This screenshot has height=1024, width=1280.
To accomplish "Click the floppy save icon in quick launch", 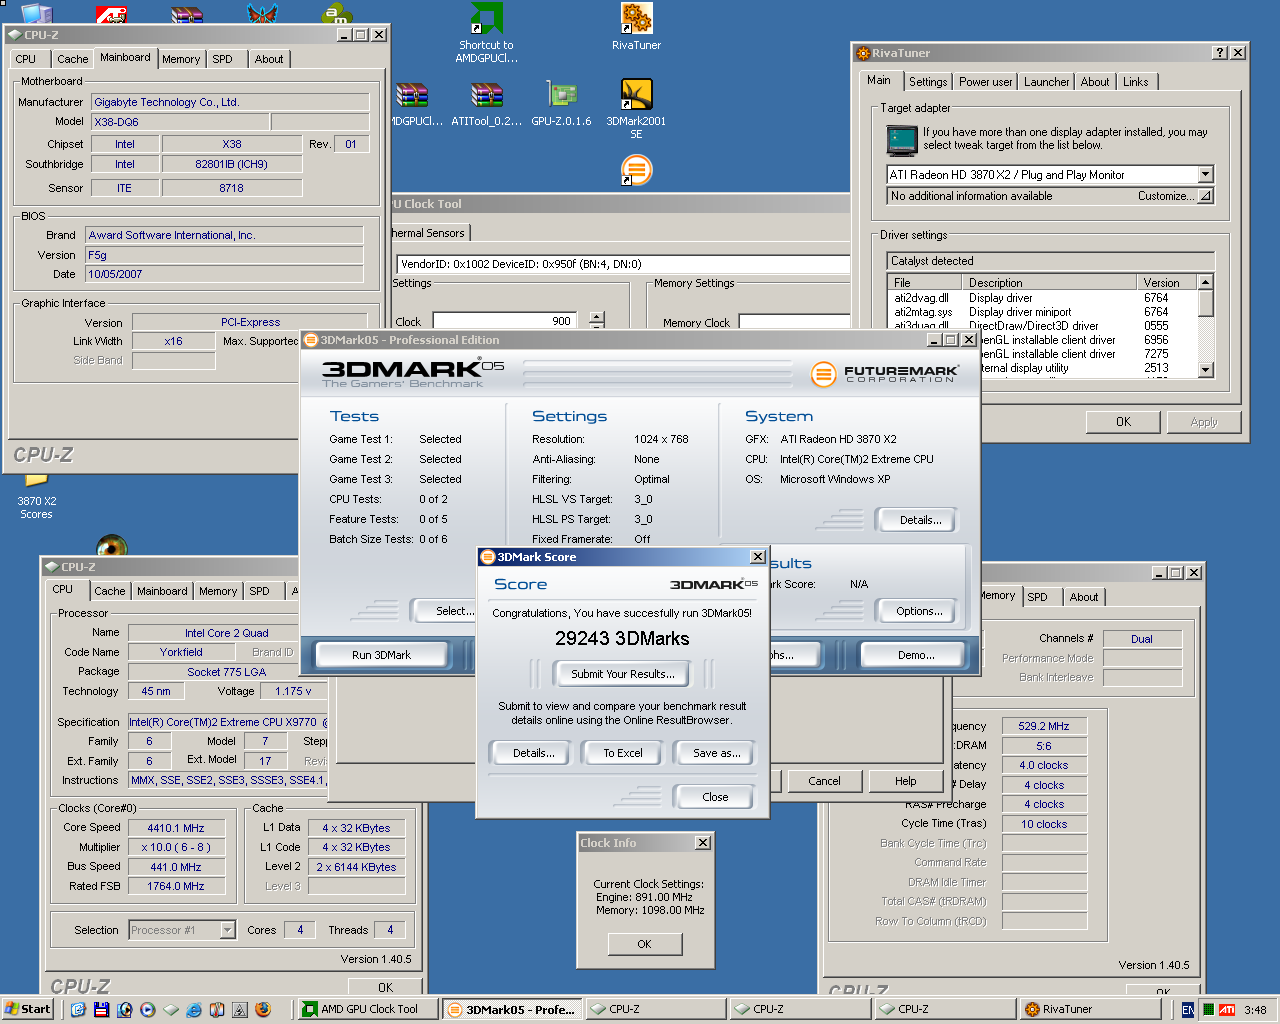I will click(x=101, y=1010).
